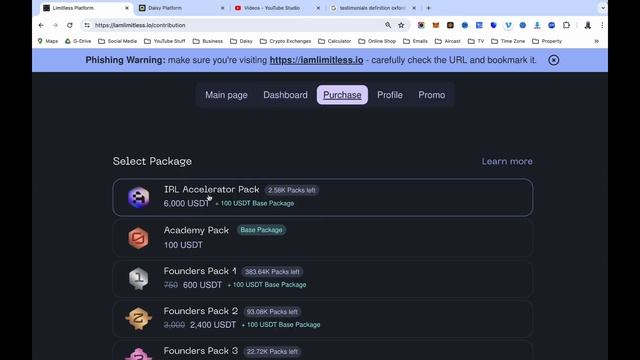Close the Videos - YouTube Studio tab

pyautogui.click(x=318, y=8)
